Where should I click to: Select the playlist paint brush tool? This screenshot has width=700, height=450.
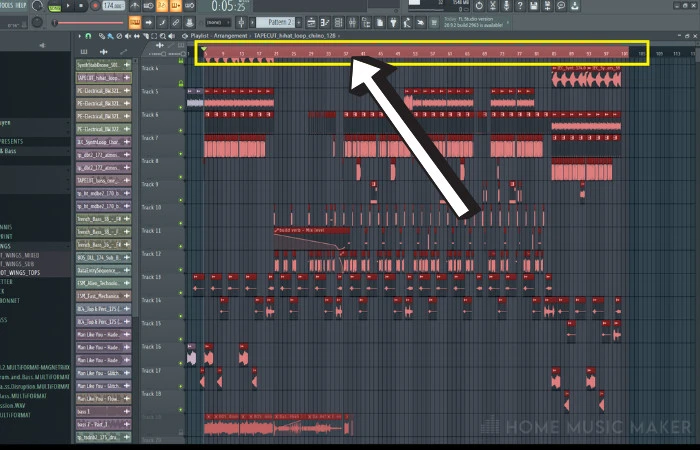pyautogui.click(x=110, y=36)
